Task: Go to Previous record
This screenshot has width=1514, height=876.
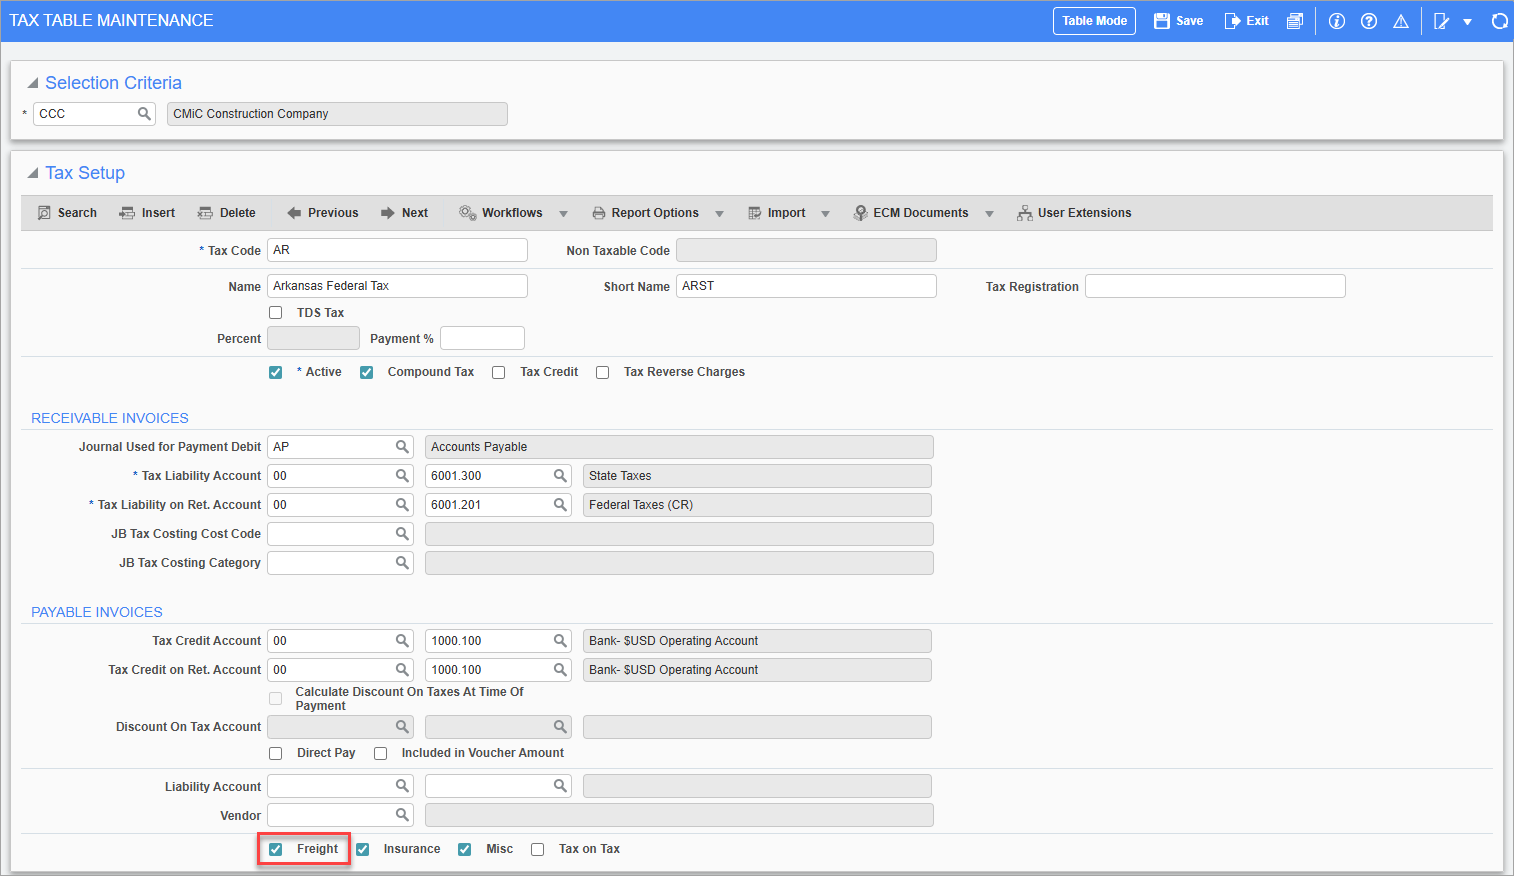Action: tap(322, 213)
